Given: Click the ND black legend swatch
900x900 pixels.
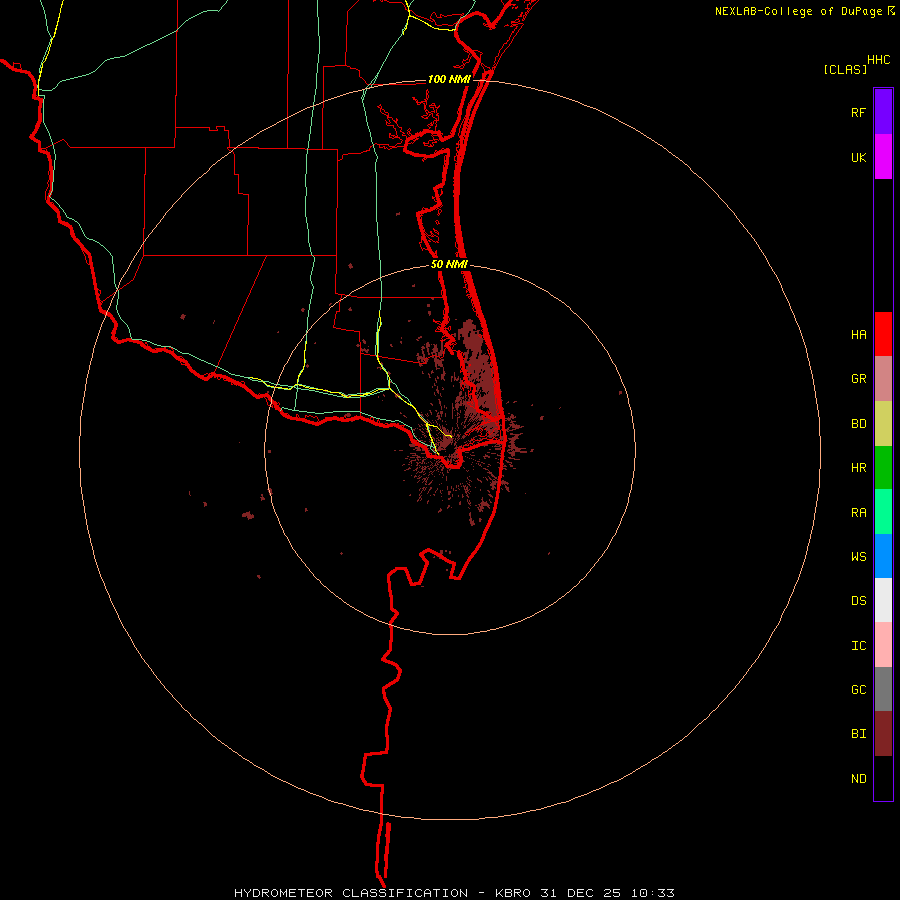Looking at the screenshot, I should (x=883, y=778).
